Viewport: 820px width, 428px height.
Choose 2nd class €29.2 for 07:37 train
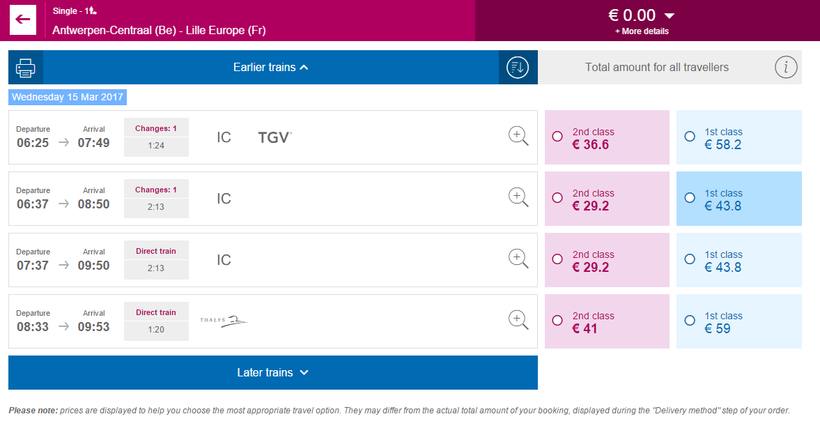[557, 260]
